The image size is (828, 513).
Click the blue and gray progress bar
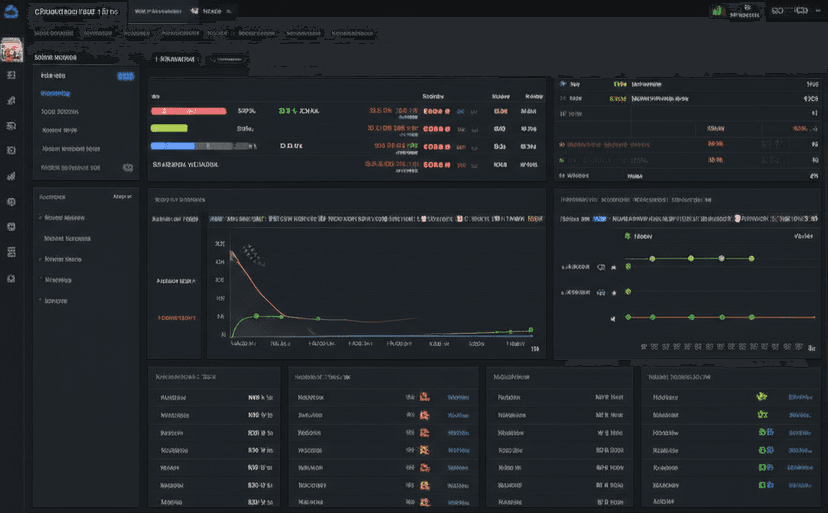tap(201, 146)
